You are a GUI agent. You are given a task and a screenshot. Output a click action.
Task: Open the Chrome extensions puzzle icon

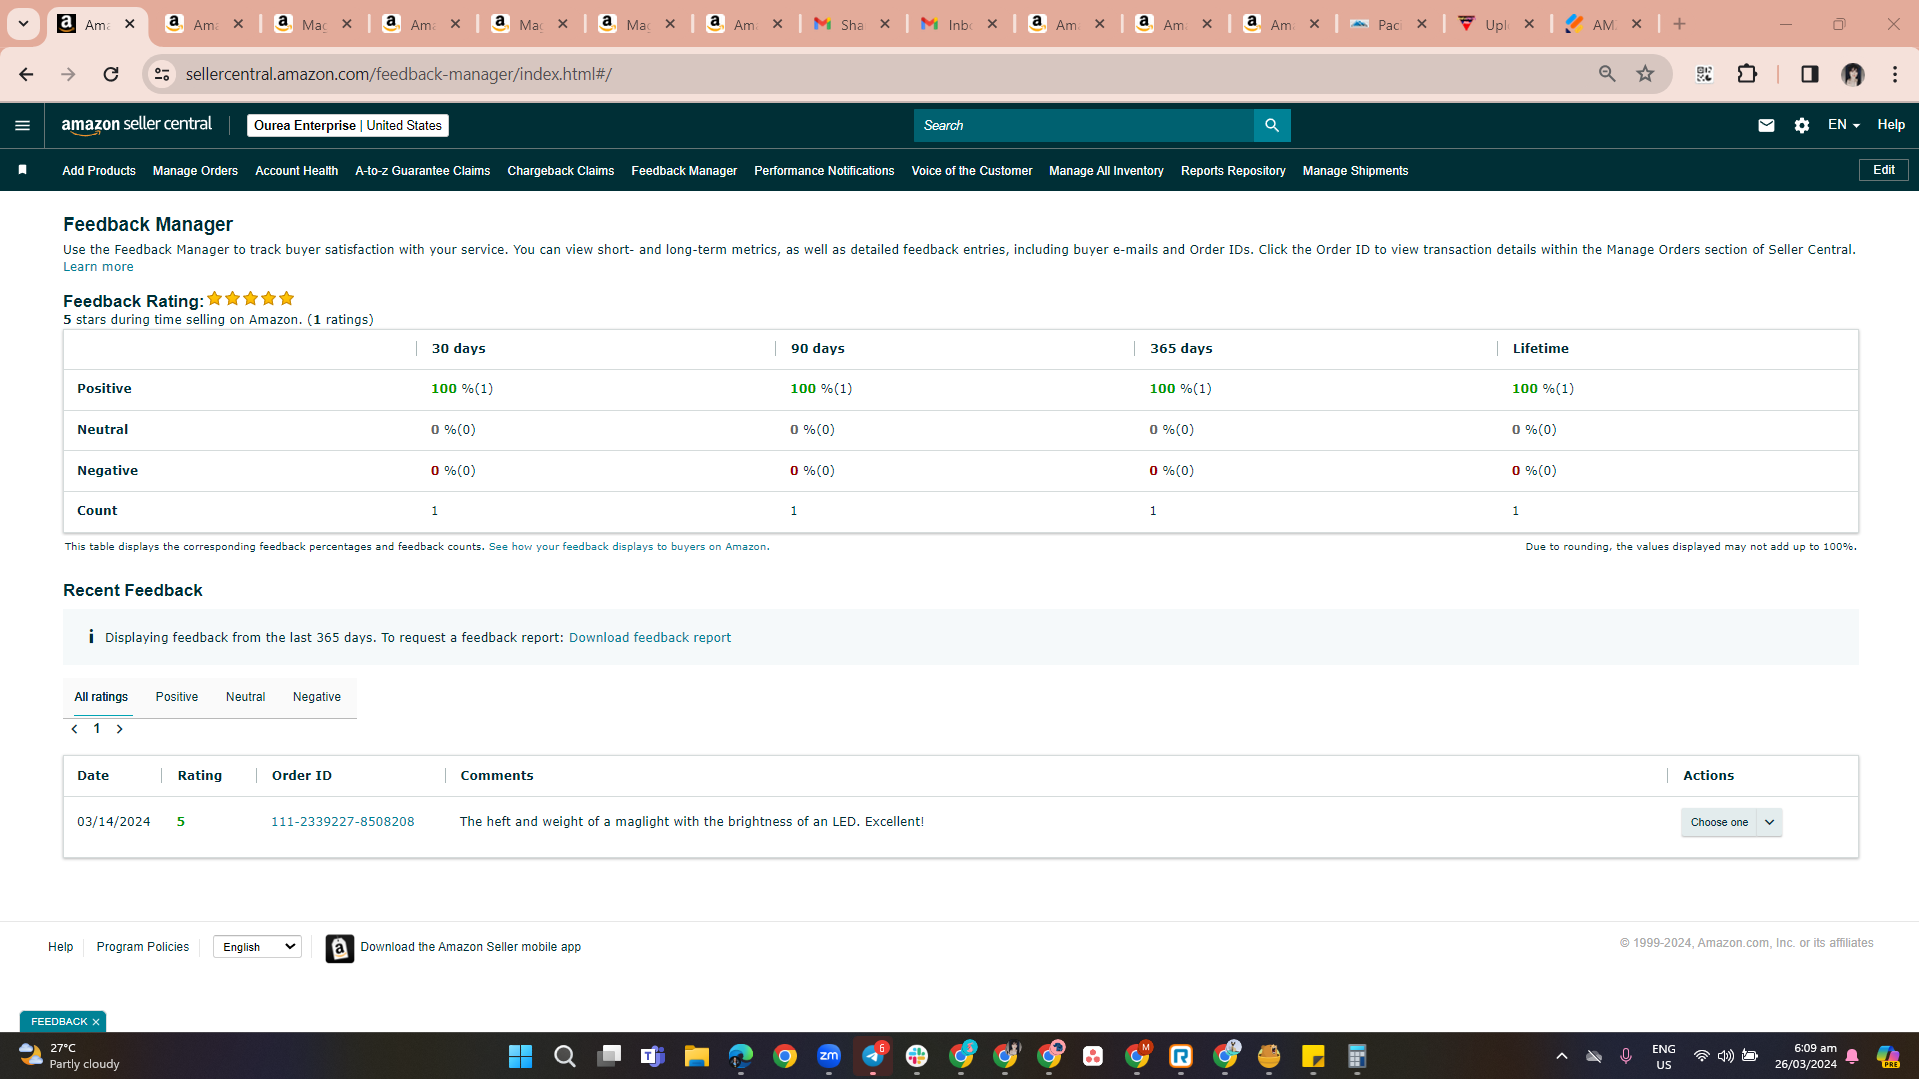pyautogui.click(x=1747, y=74)
